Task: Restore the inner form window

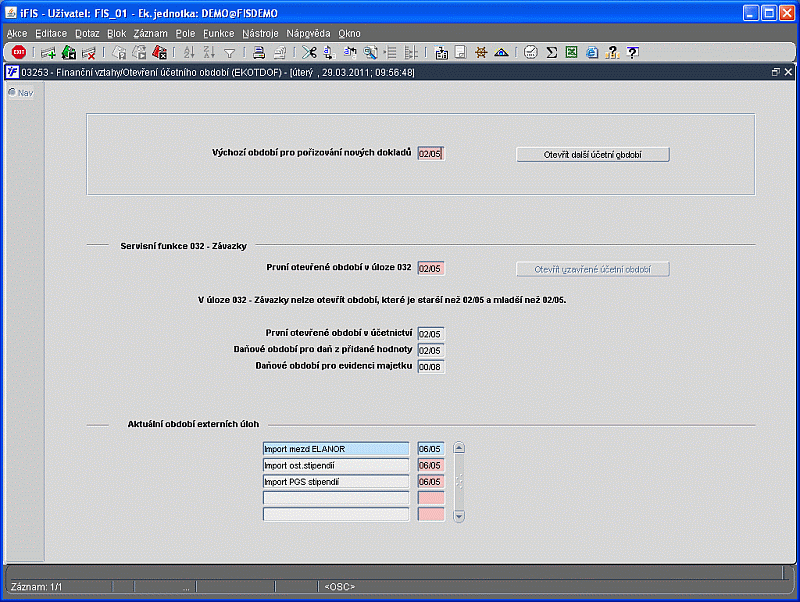Action: pos(776,72)
